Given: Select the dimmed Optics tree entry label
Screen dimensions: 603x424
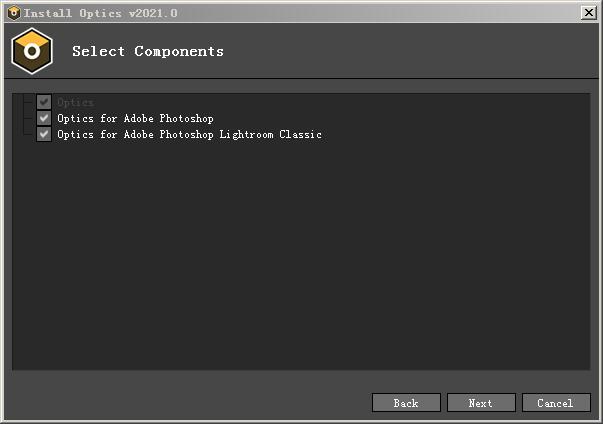Looking at the screenshot, I should click(75, 102).
